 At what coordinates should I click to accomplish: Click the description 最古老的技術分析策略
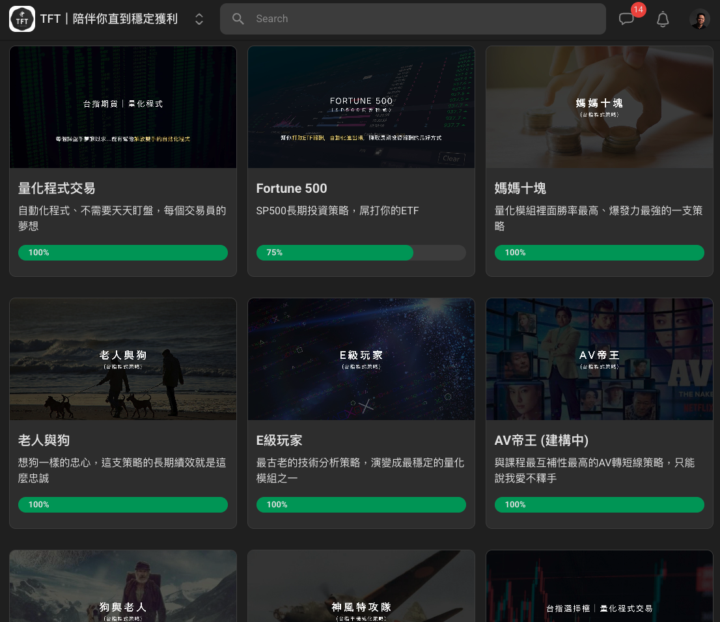coord(360,470)
